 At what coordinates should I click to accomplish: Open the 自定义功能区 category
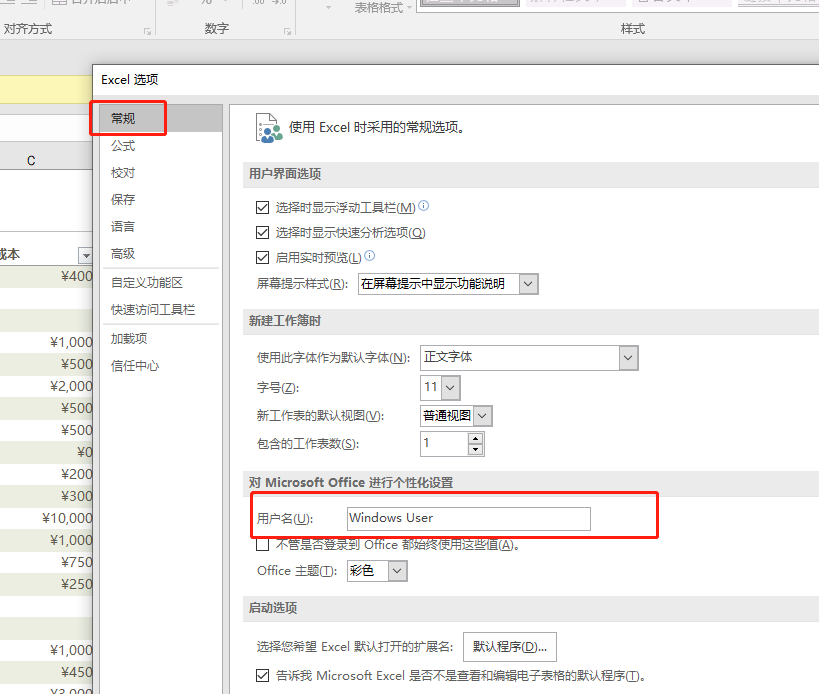click(x=147, y=283)
